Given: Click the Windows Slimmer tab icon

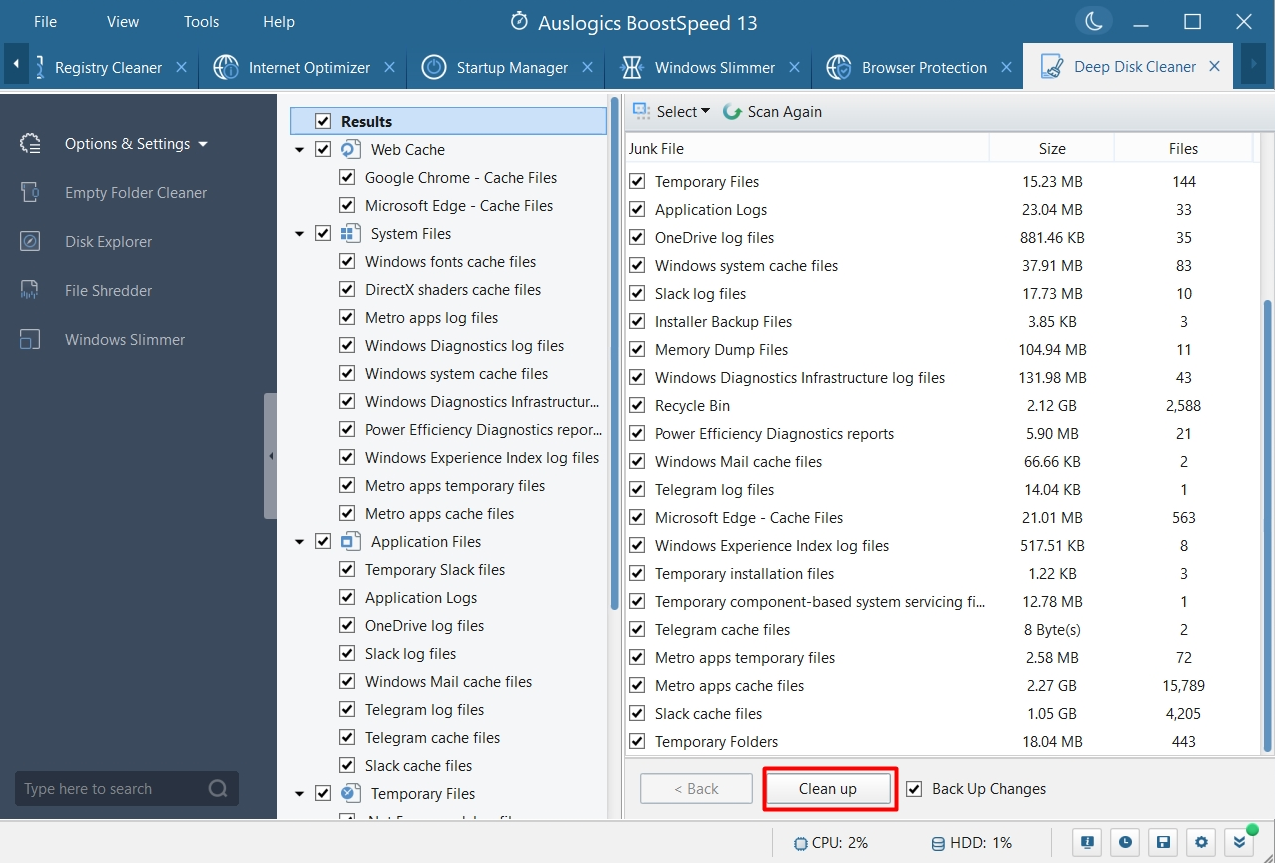Looking at the screenshot, I should click(x=632, y=68).
